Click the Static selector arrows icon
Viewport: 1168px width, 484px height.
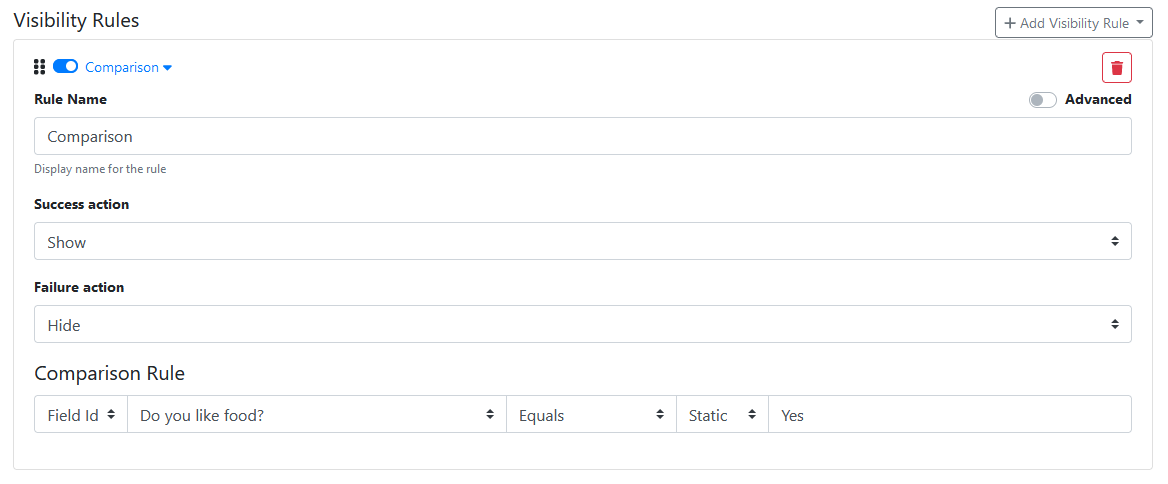pyautogui.click(x=751, y=415)
